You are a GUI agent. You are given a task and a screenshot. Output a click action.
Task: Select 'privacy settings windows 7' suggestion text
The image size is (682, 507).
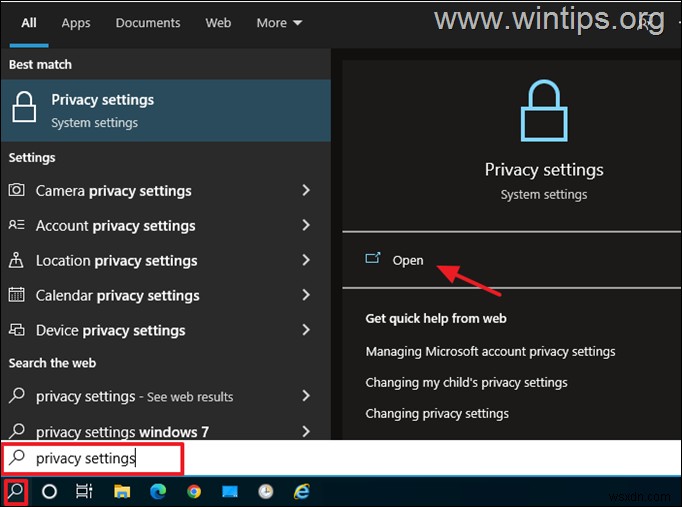click(122, 432)
